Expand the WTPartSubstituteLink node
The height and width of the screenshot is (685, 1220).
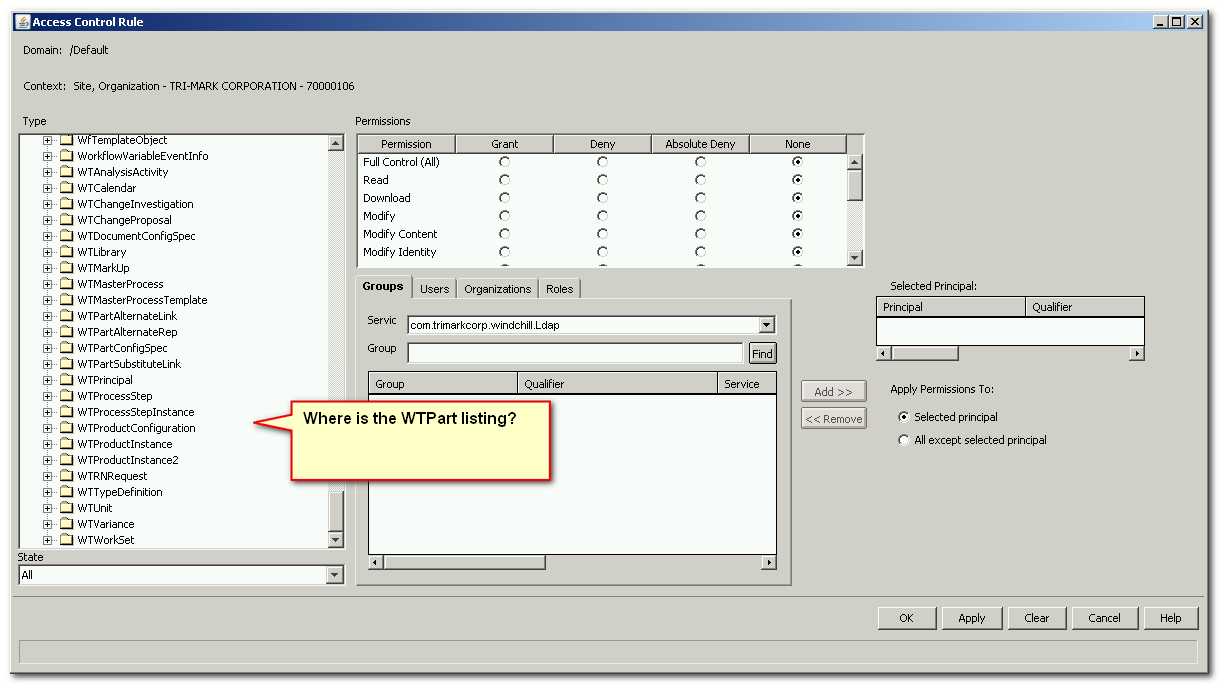coord(47,364)
